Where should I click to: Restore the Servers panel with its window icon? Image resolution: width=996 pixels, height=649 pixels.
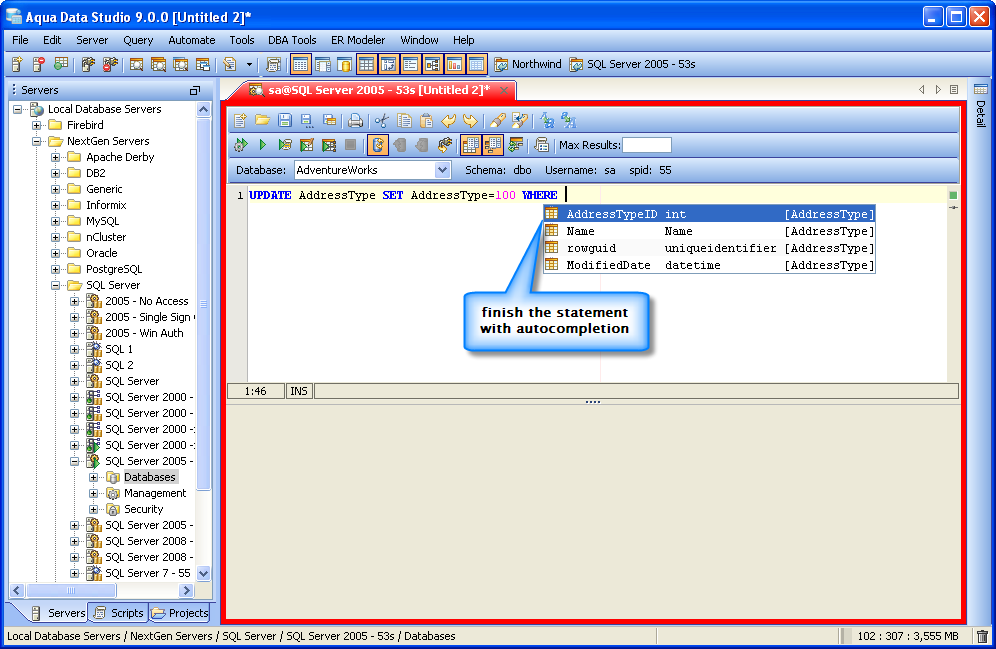(195, 90)
